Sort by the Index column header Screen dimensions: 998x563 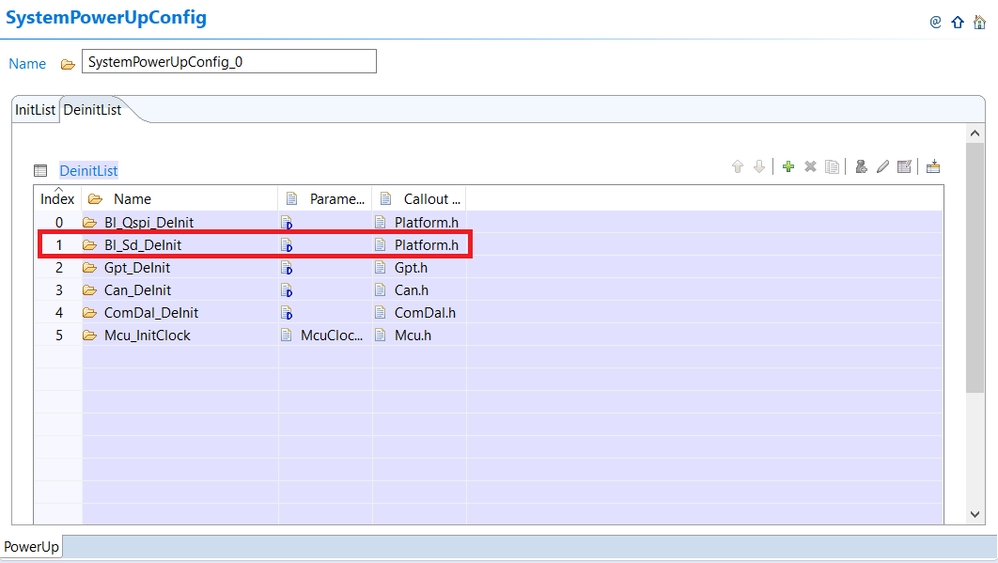[x=57, y=198]
